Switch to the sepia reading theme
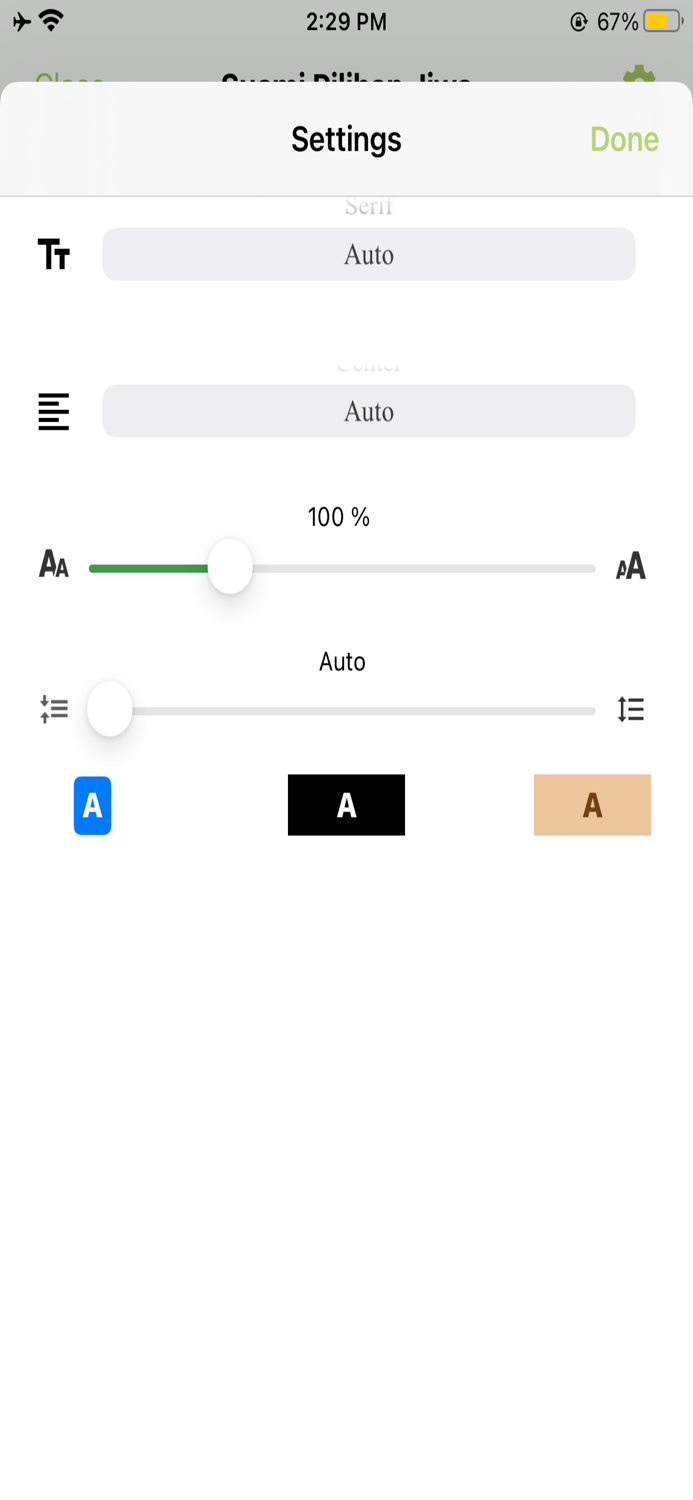Image resolution: width=693 pixels, height=1500 pixels. click(592, 804)
